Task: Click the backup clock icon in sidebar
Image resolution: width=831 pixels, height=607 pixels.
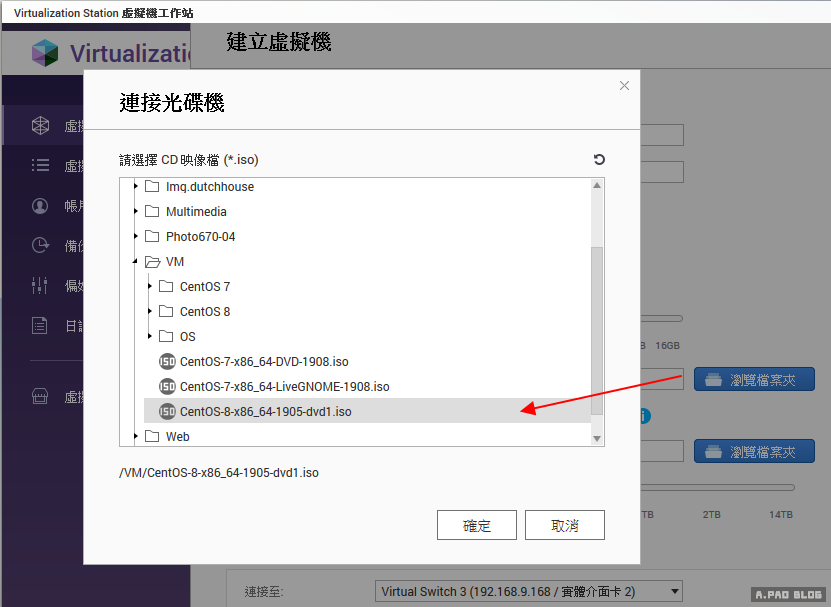Action: pos(40,245)
